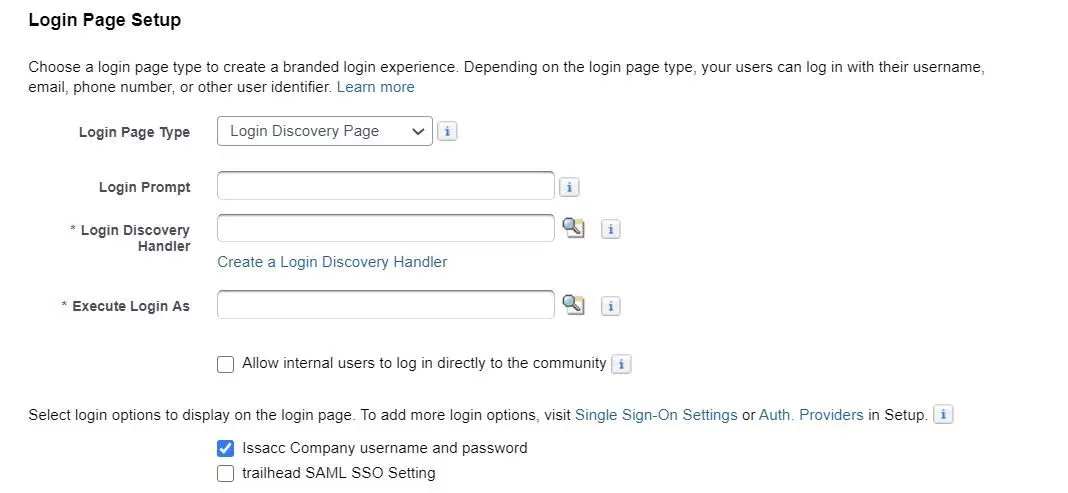Click info icon after internal users checkbox label
The height and width of the screenshot is (493, 1068).
pos(621,364)
